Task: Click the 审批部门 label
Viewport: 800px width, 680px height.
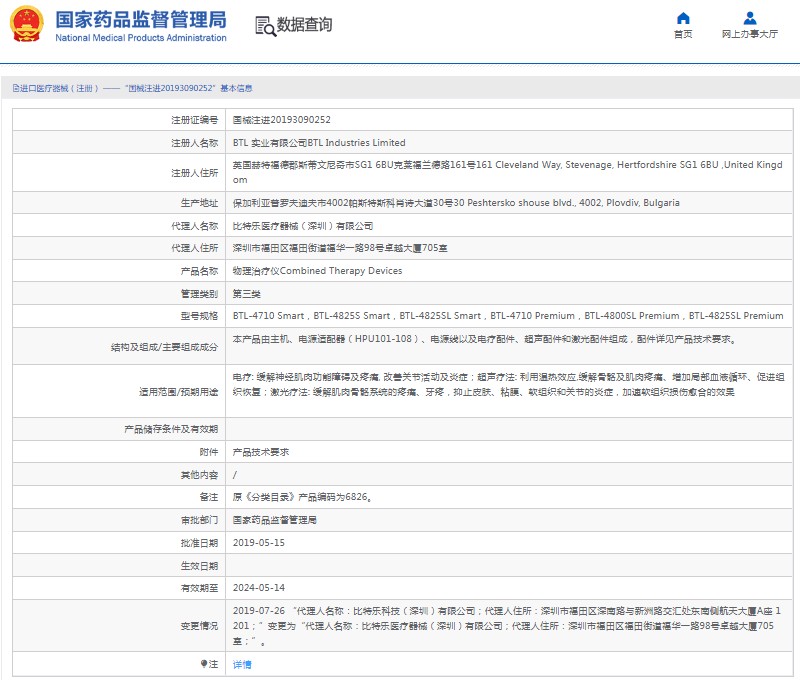Action: click(199, 520)
